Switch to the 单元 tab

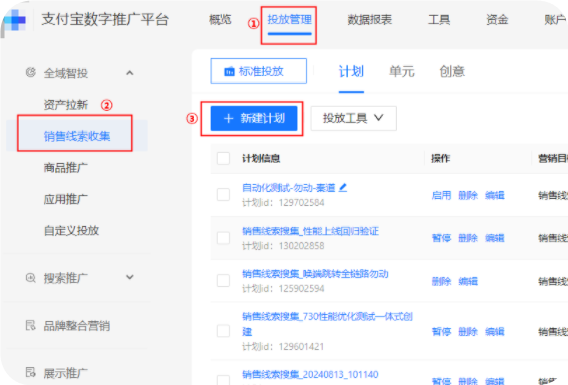point(401,71)
